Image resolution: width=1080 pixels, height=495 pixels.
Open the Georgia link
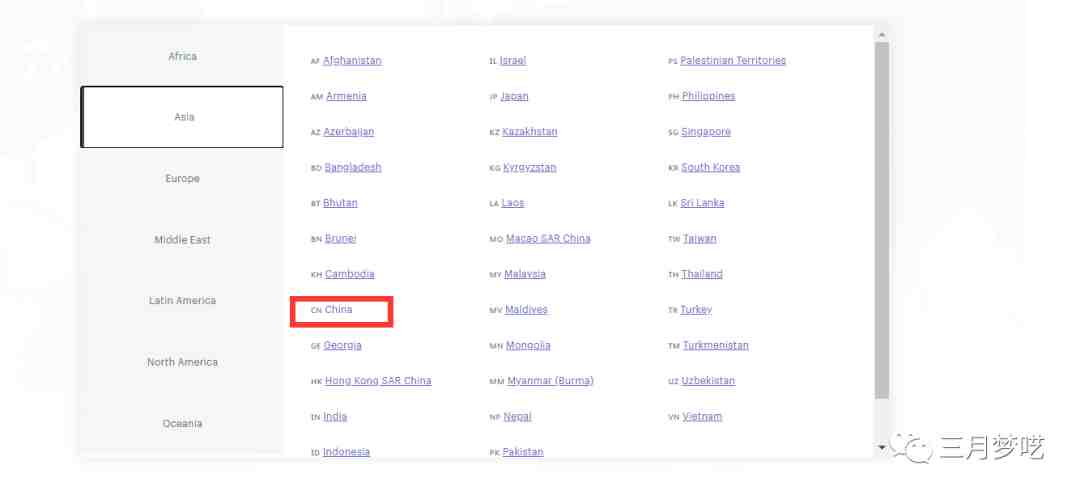click(x=342, y=346)
